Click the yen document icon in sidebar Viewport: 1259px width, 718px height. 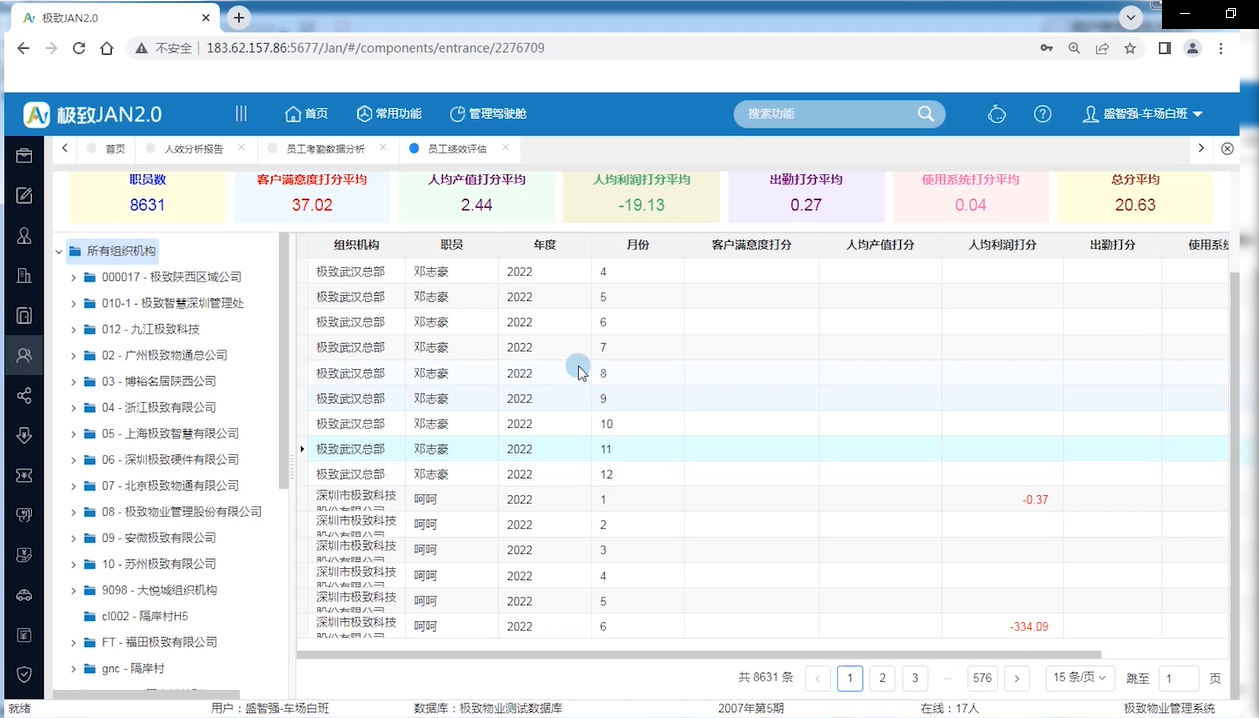coord(24,635)
